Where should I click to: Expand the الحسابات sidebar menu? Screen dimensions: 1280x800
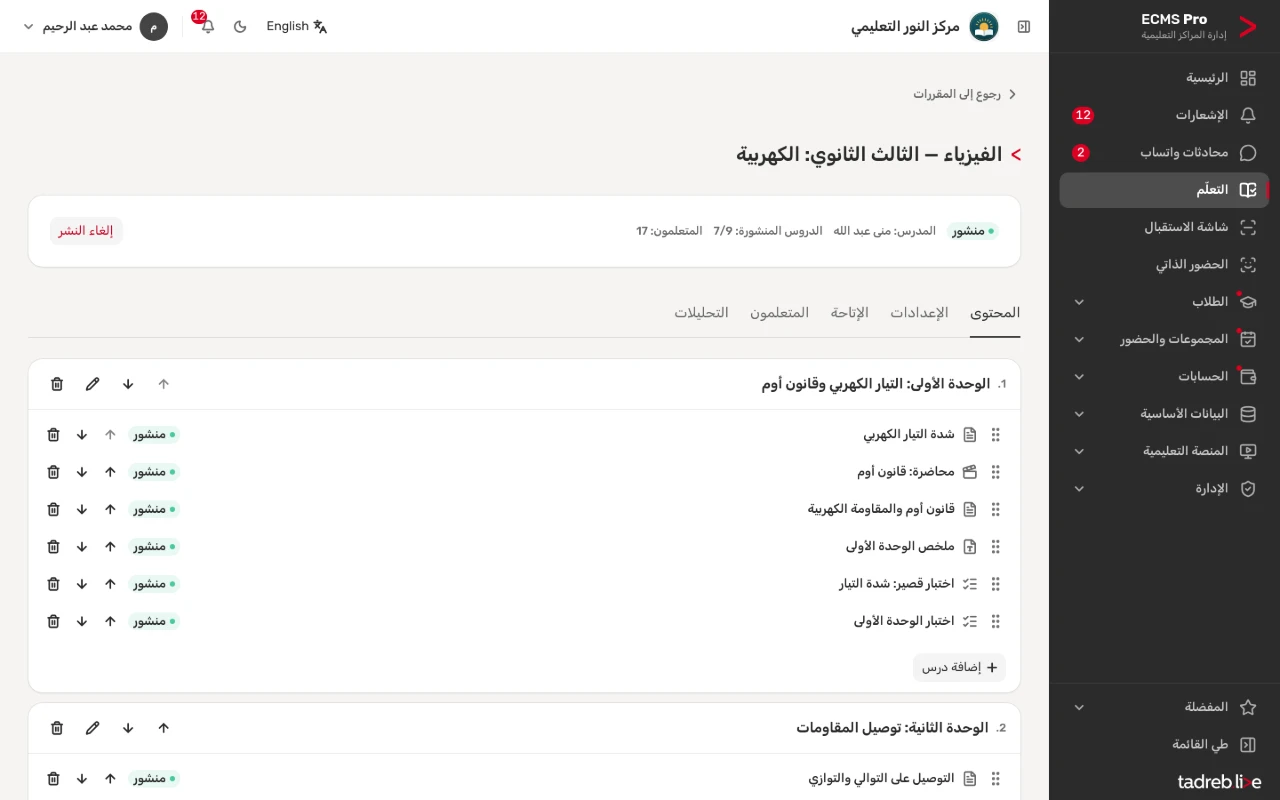(1165, 377)
